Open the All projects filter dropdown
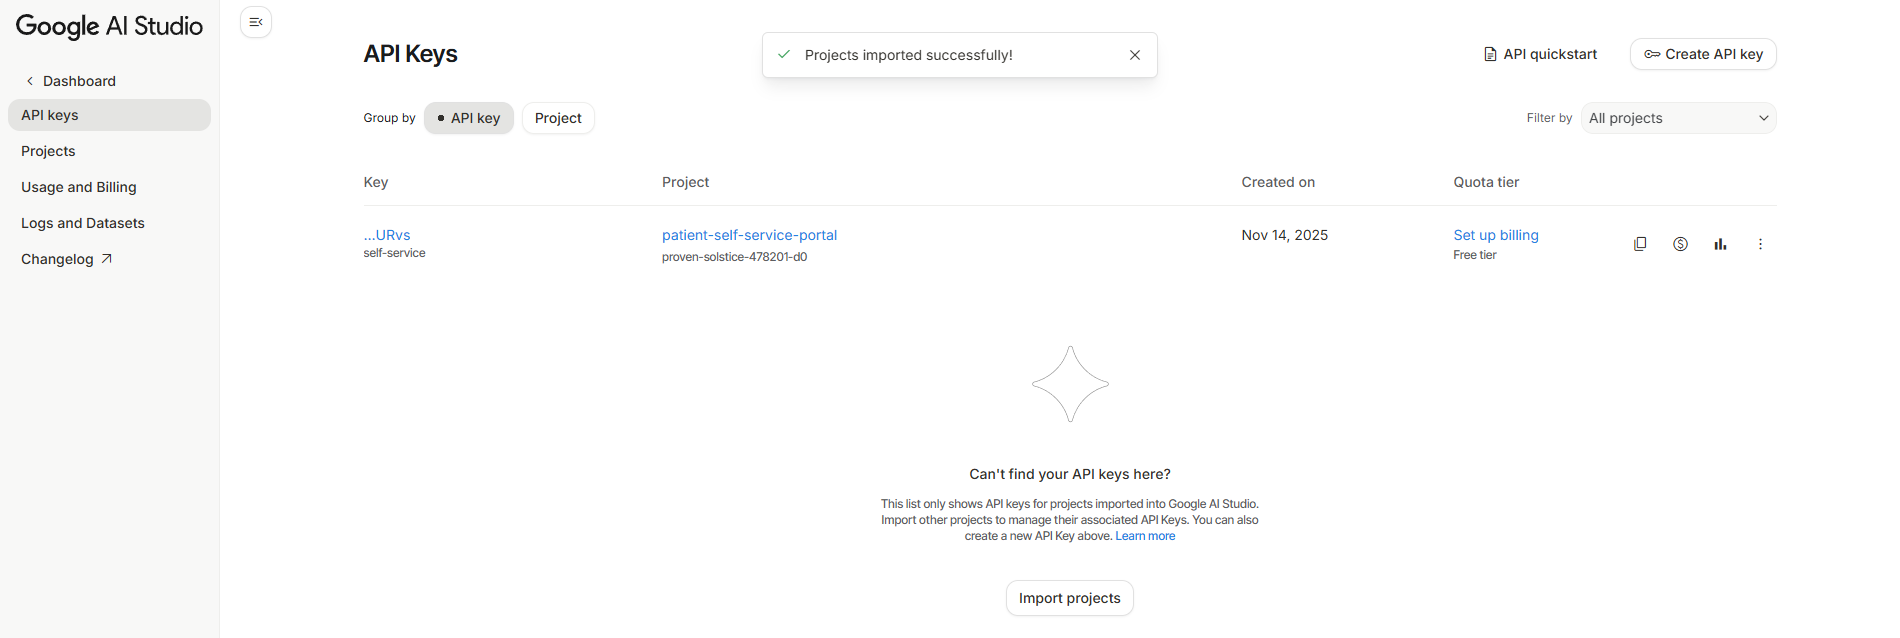 click(x=1678, y=117)
